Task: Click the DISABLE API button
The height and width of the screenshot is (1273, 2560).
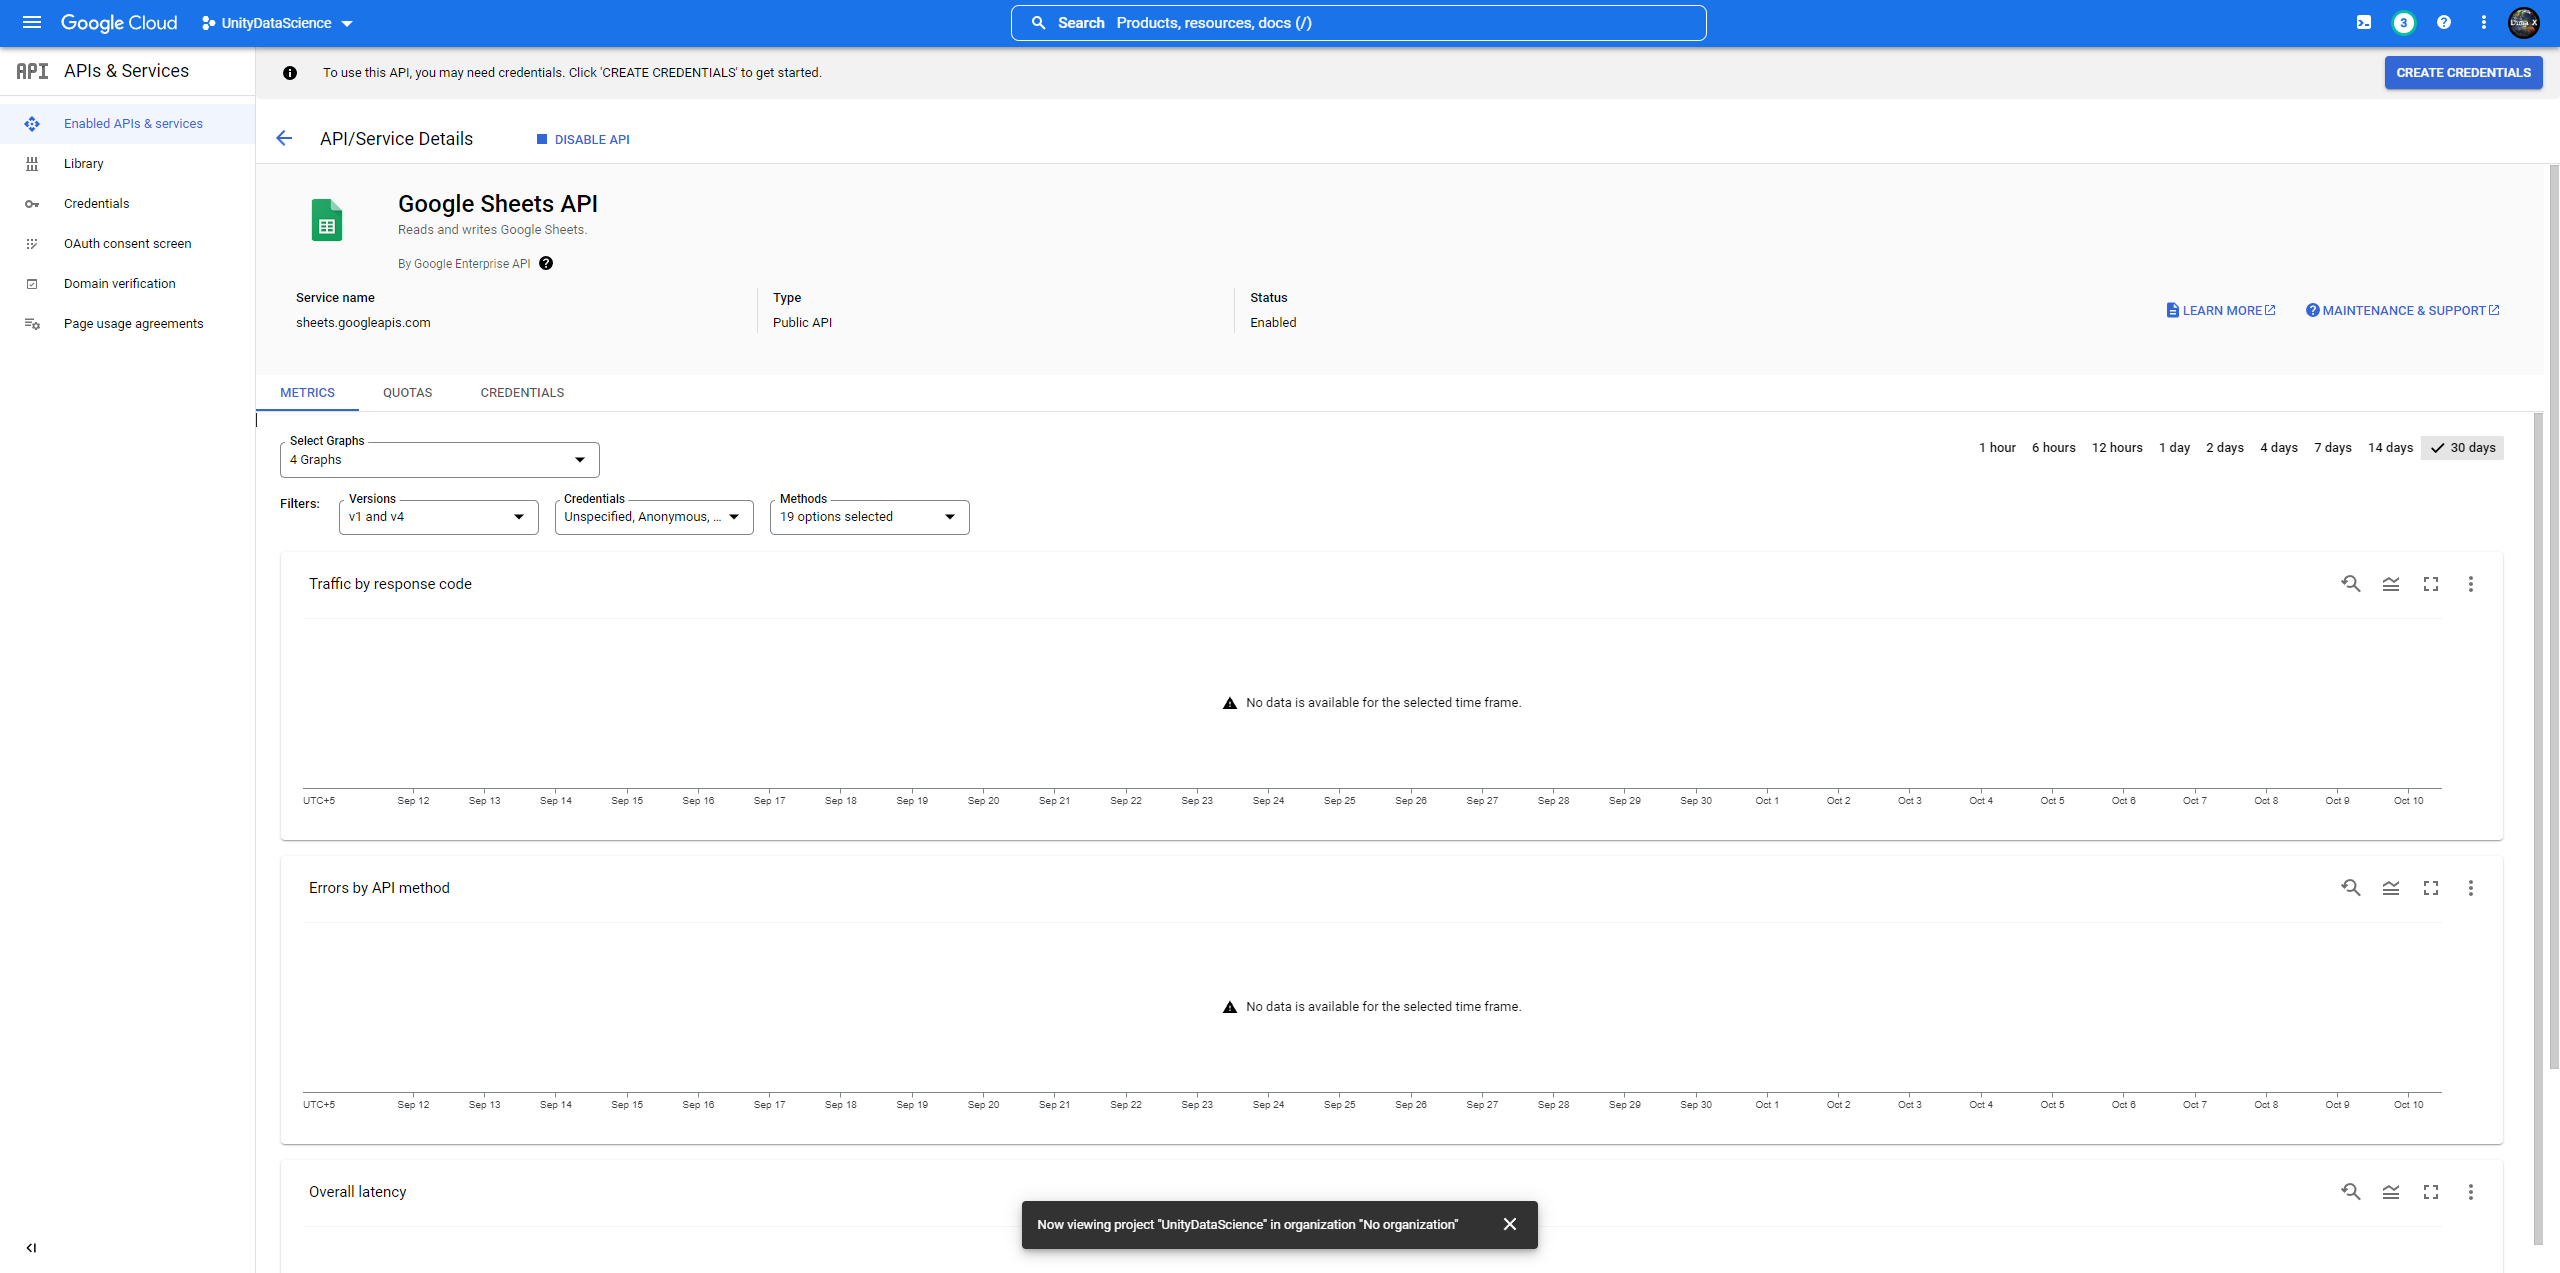Action: (x=584, y=139)
